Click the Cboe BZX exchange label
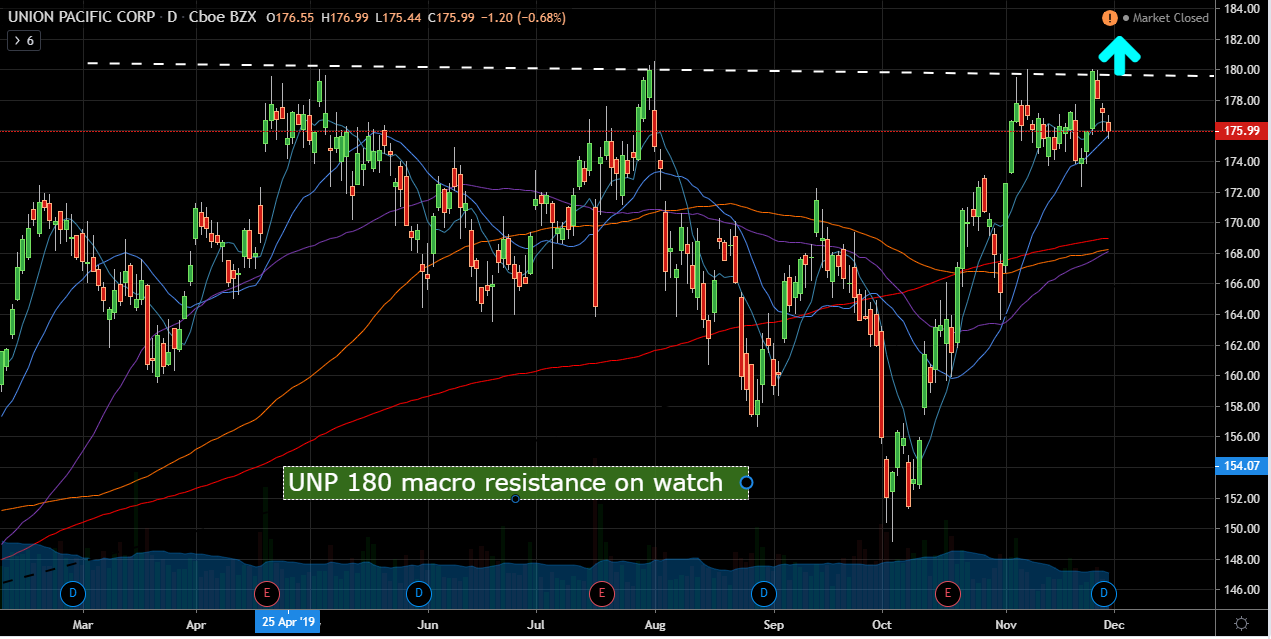The height and width of the screenshot is (639, 1271). click(x=225, y=18)
